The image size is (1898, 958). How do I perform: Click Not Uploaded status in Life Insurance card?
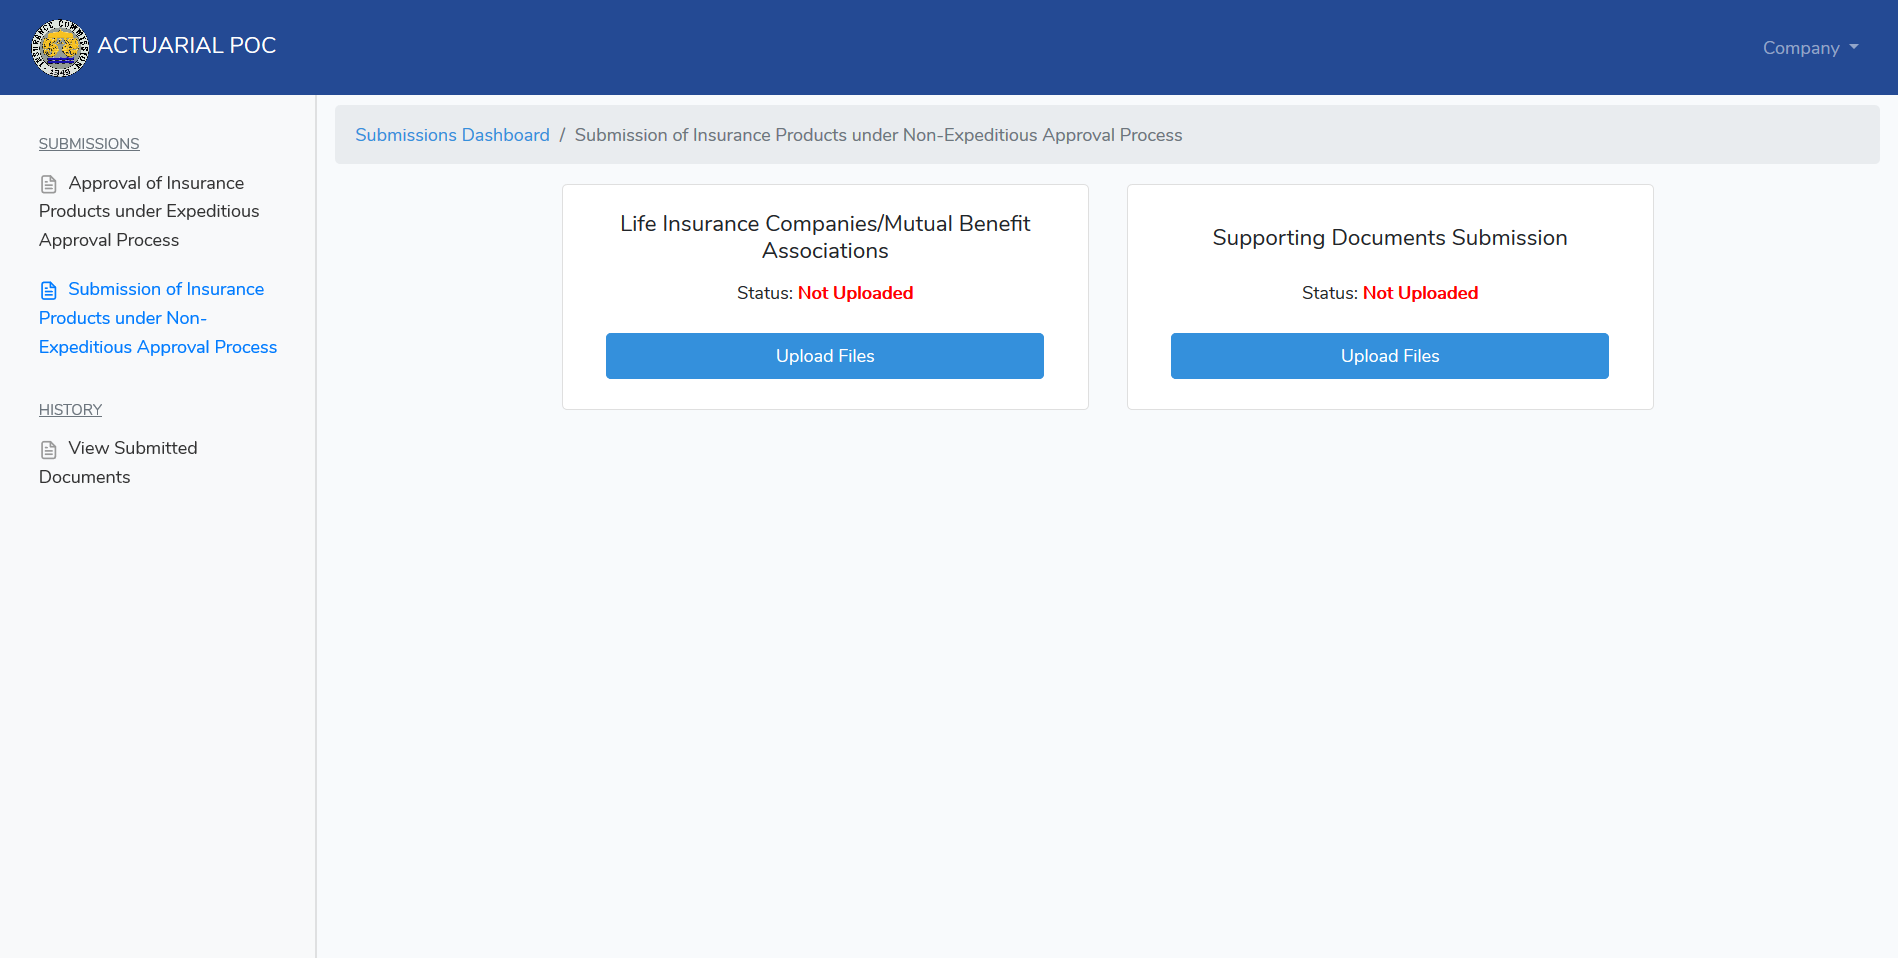tap(855, 293)
